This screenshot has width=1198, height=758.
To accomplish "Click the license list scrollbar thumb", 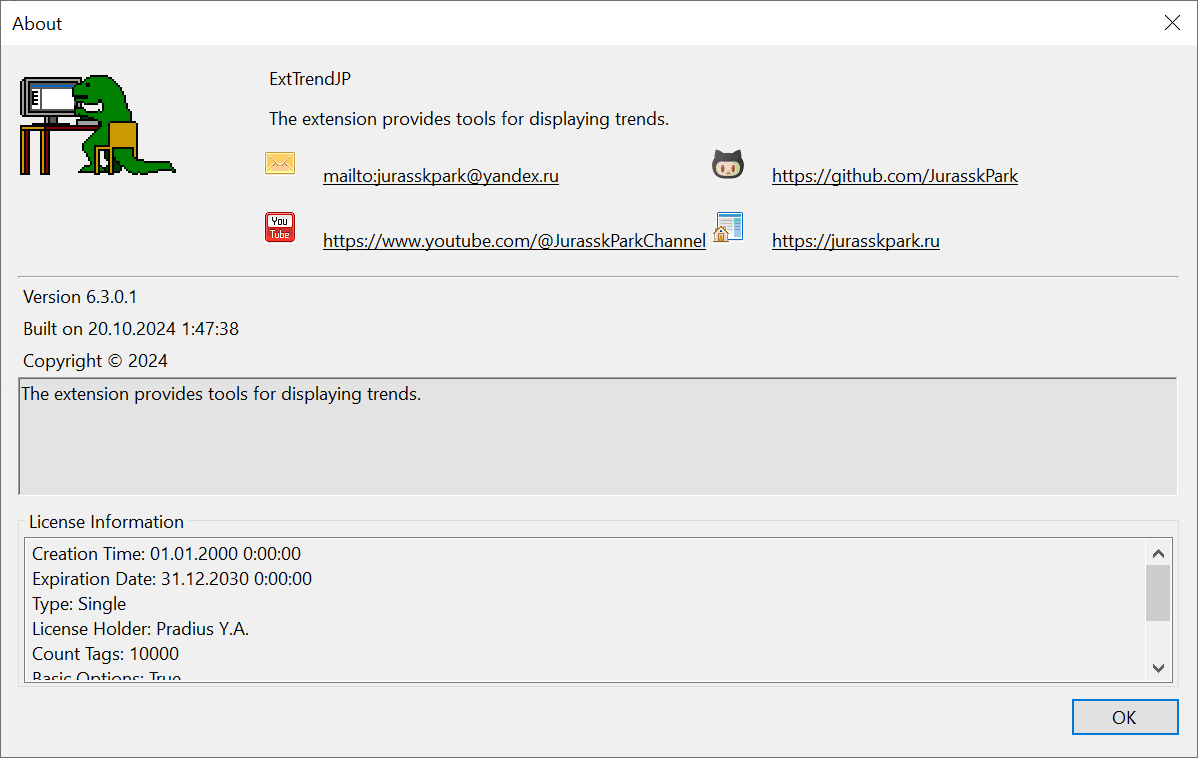I will pos(1158,593).
